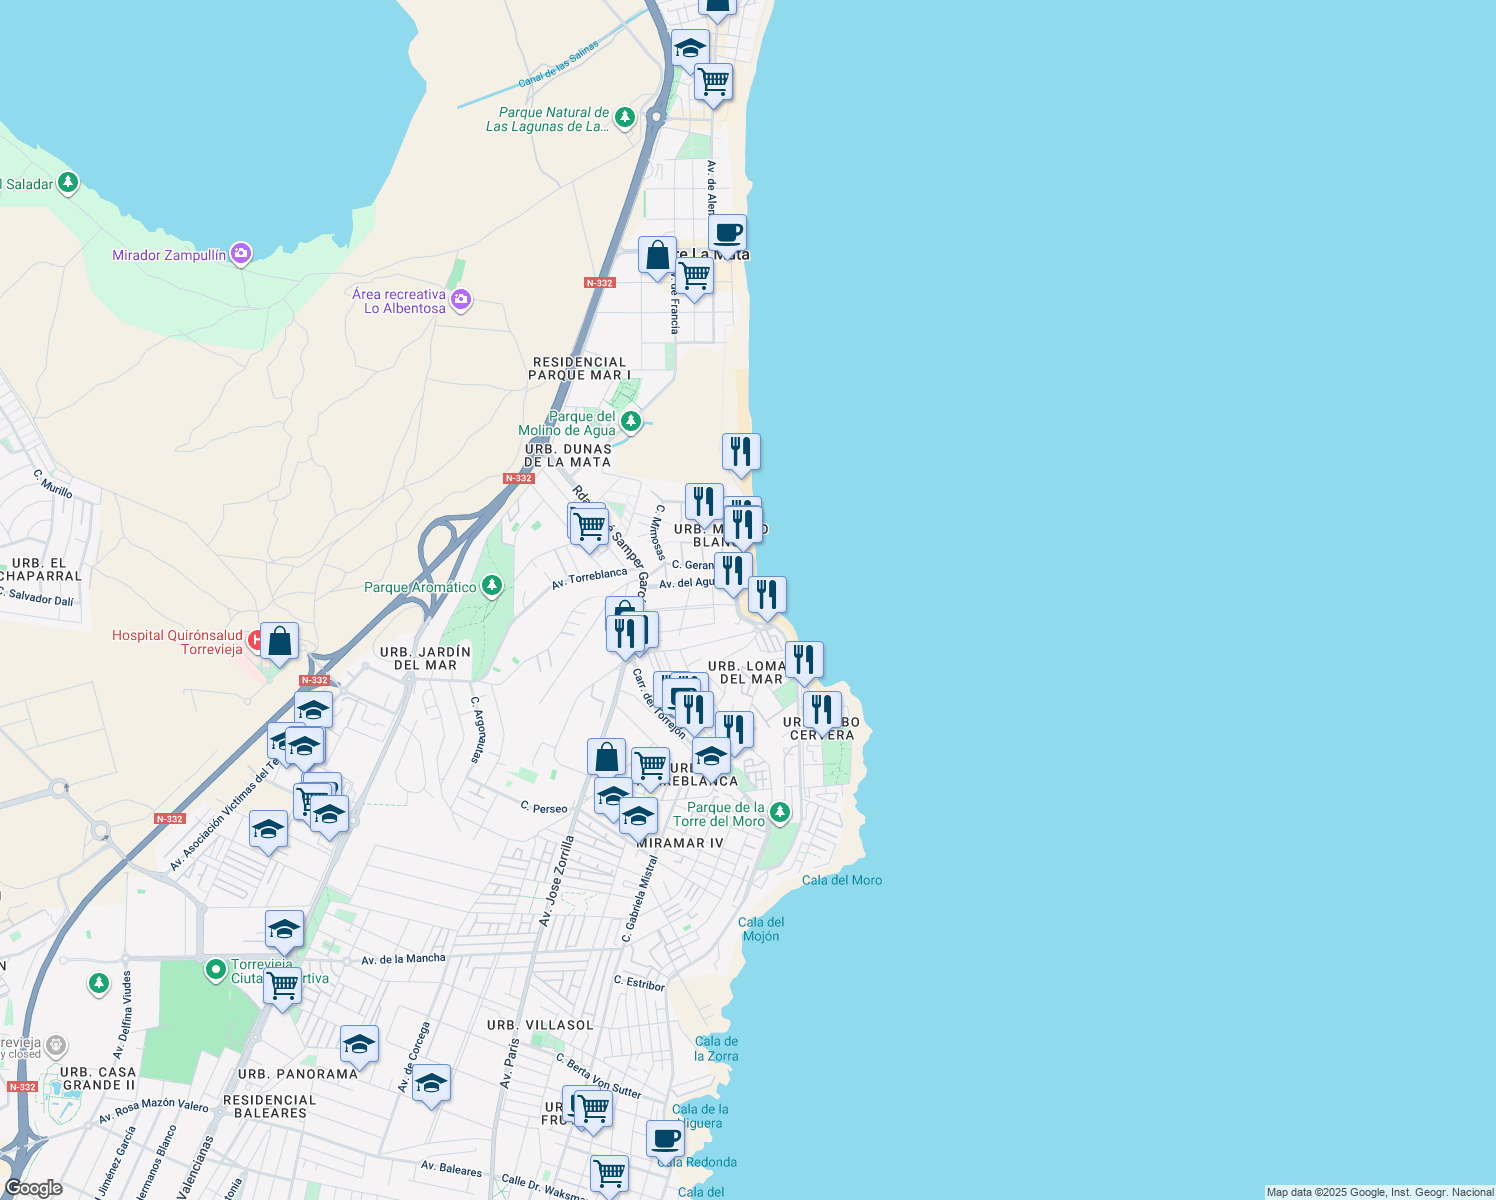The image size is (1496, 1200).
Task: Select the shopping bag marker near Hospital Quirónsalud
Action: (280, 640)
